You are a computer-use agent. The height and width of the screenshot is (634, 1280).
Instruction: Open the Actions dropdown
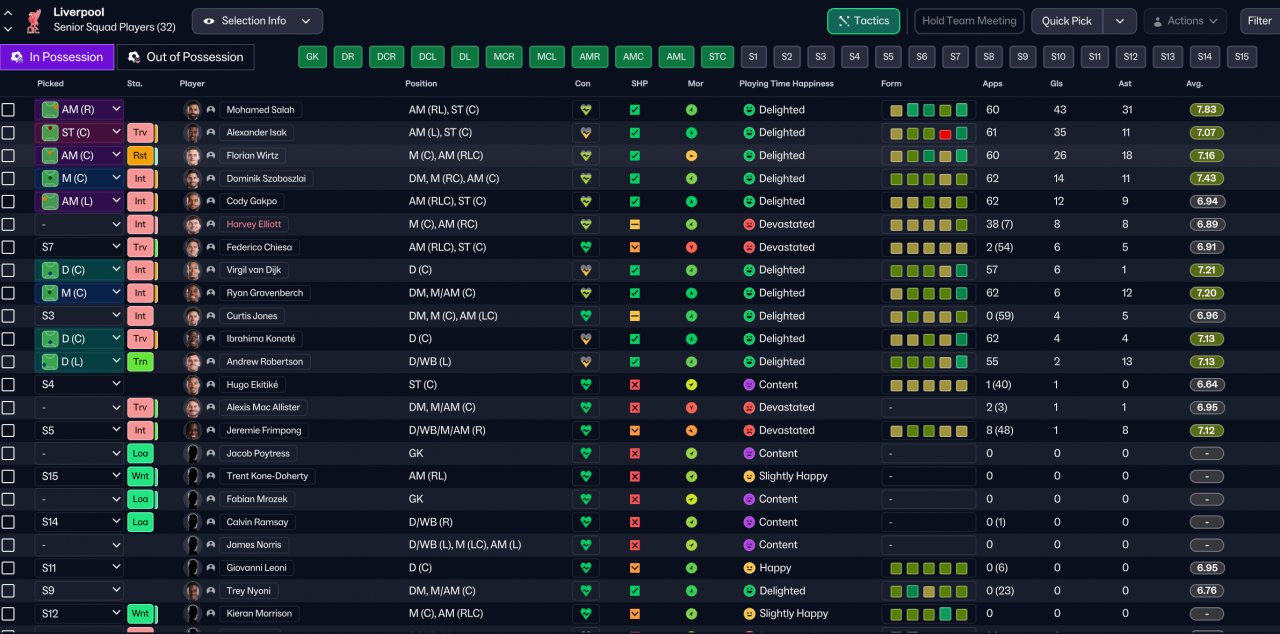tap(1185, 21)
